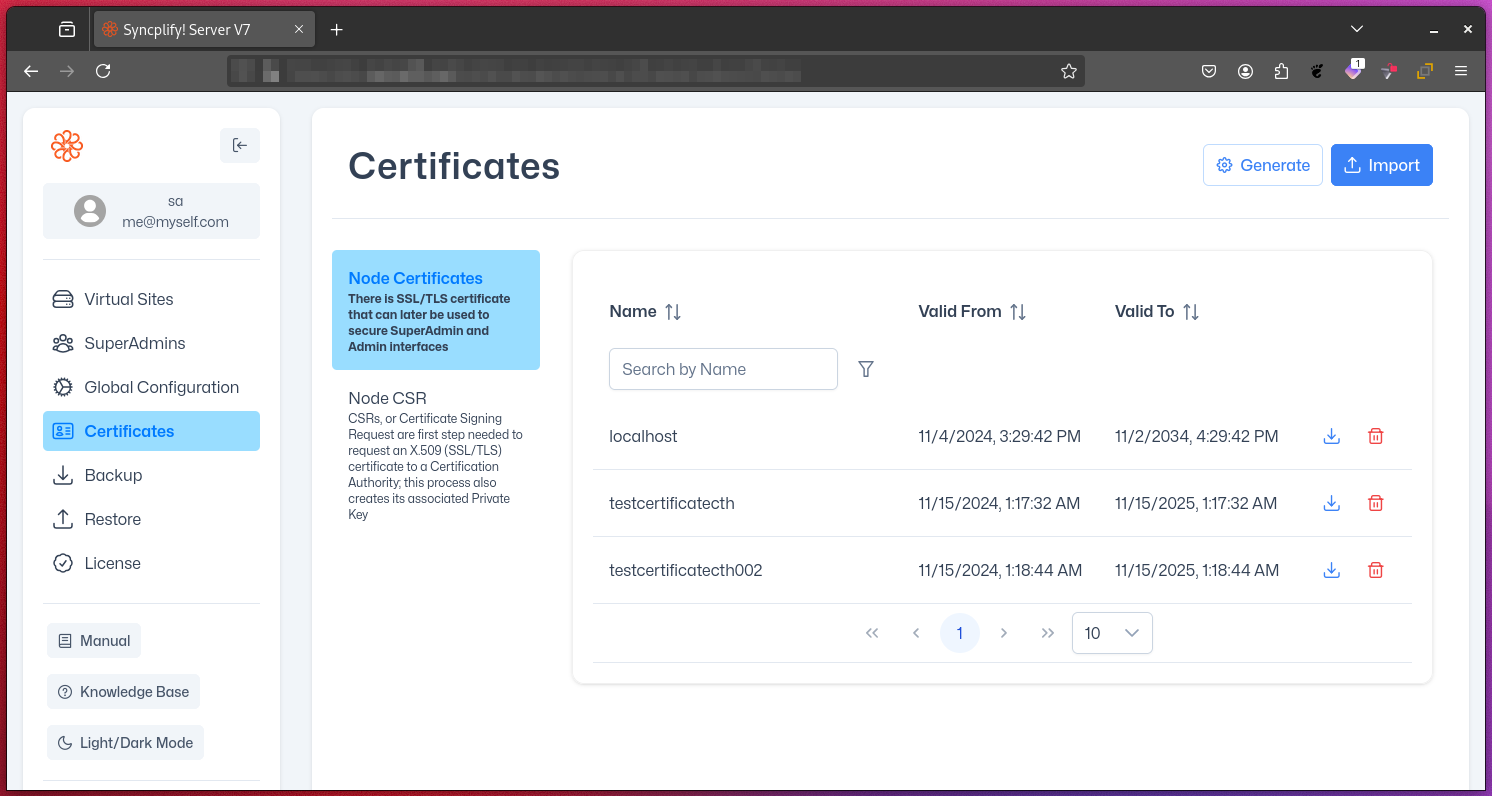Check the License status page
The width and height of the screenshot is (1492, 796).
pyautogui.click(x=110, y=563)
